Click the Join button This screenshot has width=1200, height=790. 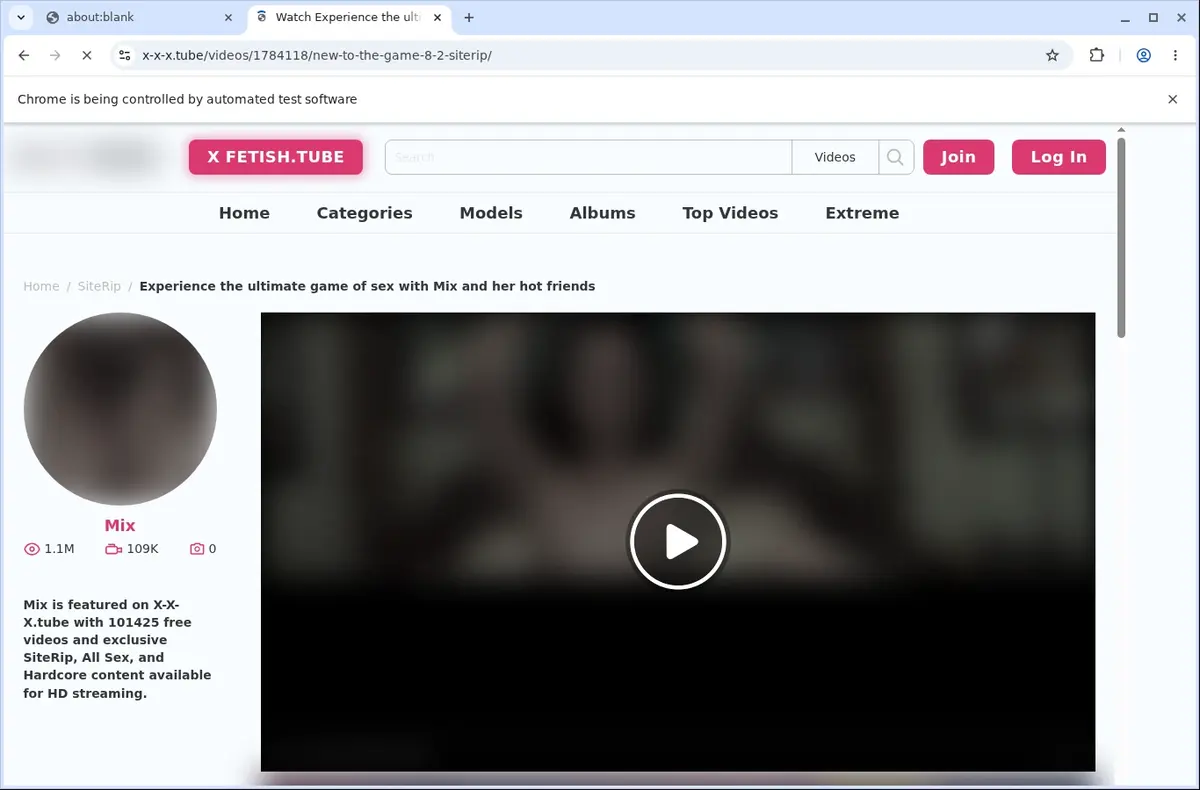tap(958, 157)
